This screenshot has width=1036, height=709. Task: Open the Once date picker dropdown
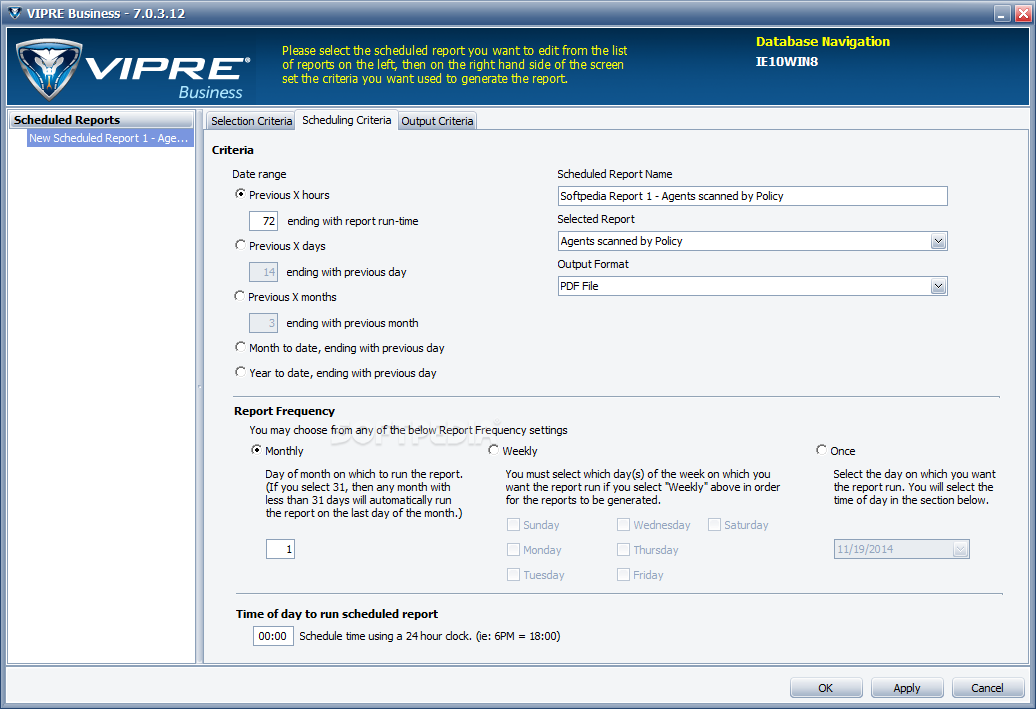[x=961, y=550]
